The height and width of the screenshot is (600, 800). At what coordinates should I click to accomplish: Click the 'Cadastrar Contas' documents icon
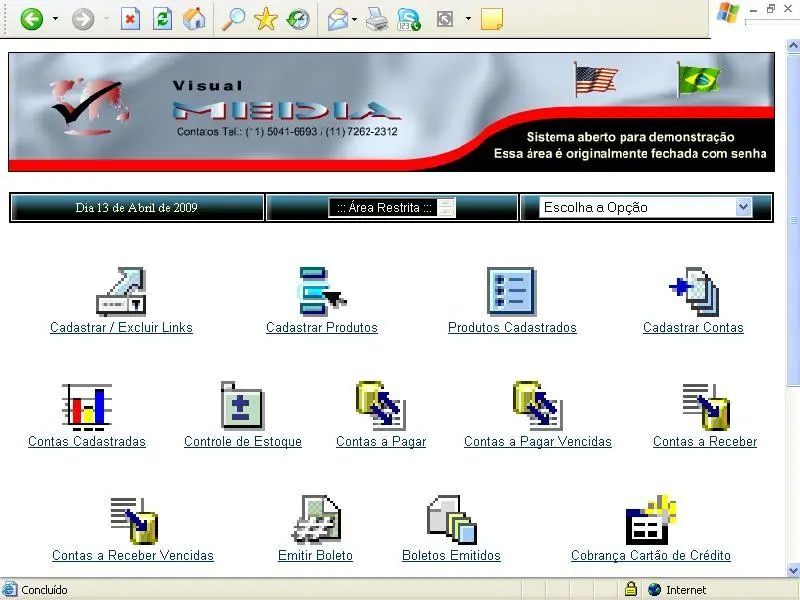tap(694, 291)
